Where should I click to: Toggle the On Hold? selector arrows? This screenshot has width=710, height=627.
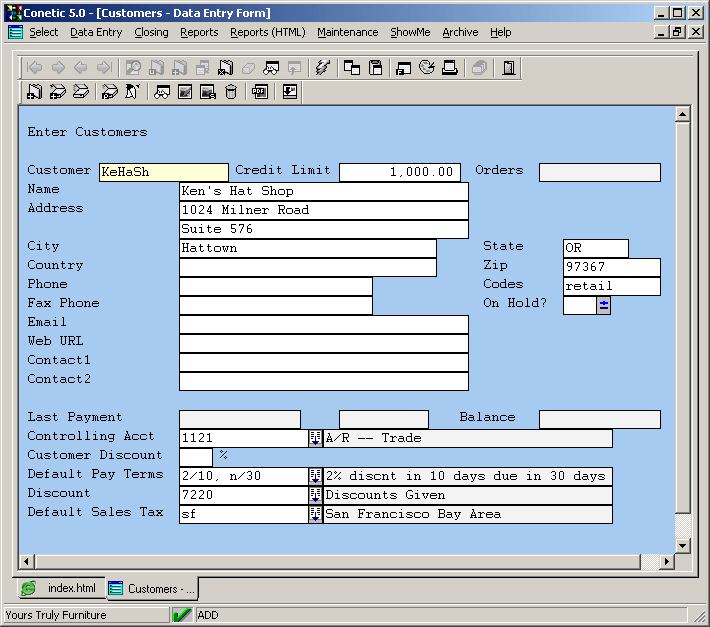(x=603, y=305)
